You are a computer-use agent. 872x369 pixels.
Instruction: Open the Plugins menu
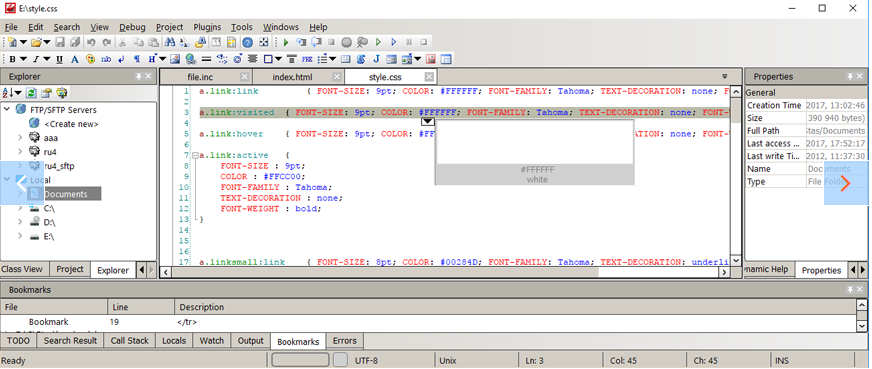(207, 27)
